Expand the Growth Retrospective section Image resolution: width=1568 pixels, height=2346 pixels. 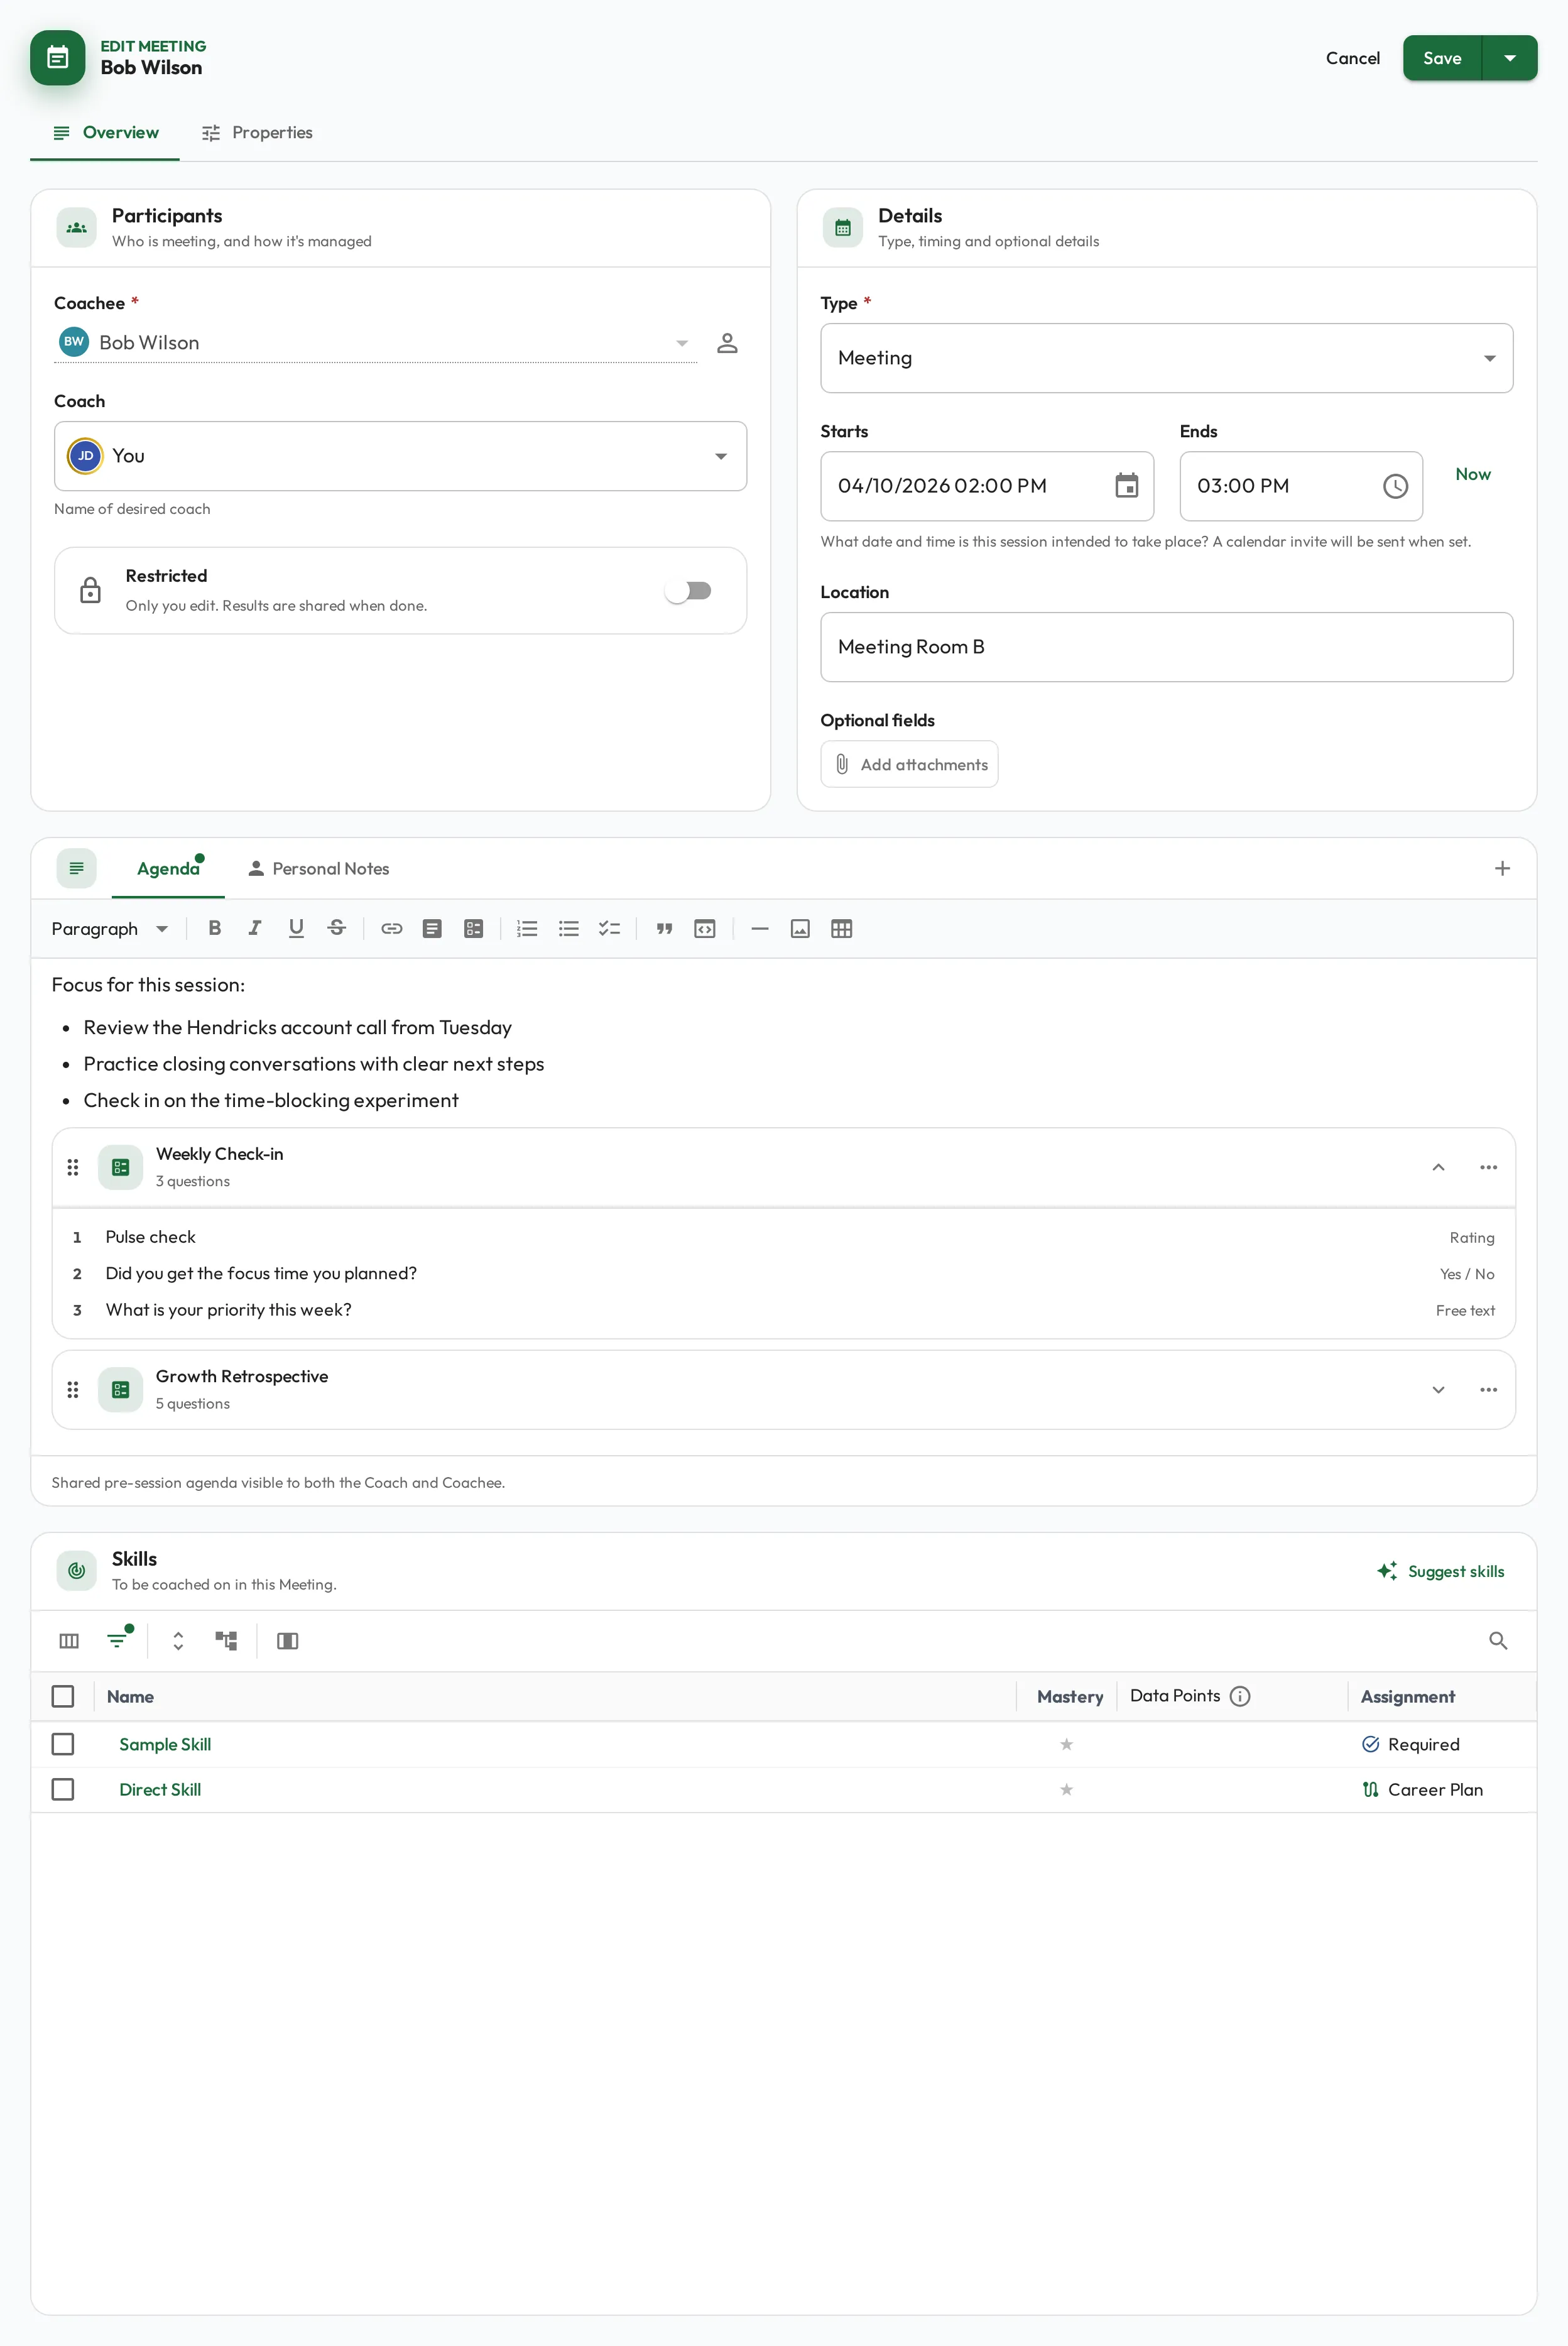tap(1438, 1390)
